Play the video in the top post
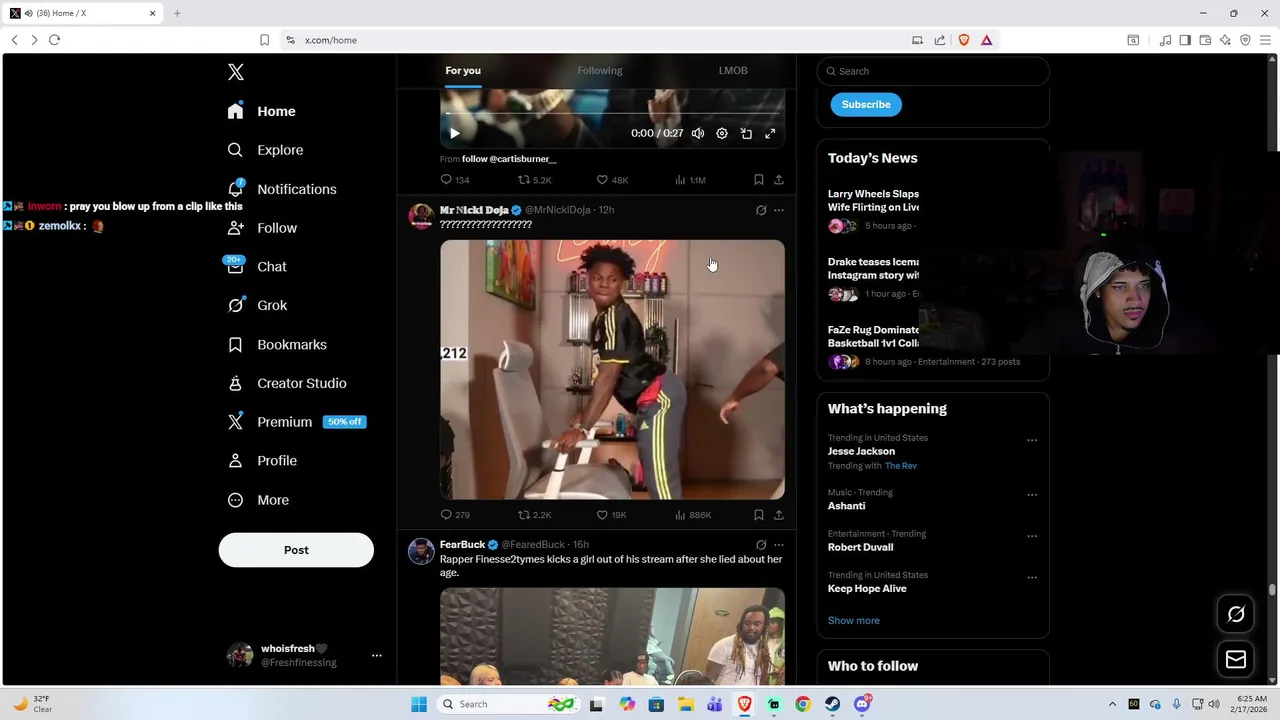The width and height of the screenshot is (1280, 720). pos(454,133)
